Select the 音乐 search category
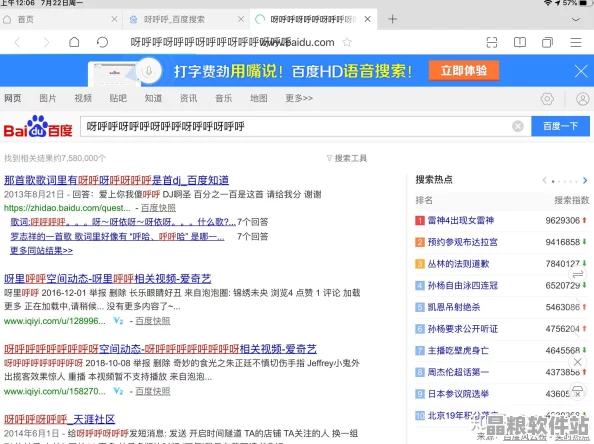594x444 pixels. pyautogui.click(x=224, y=98)
